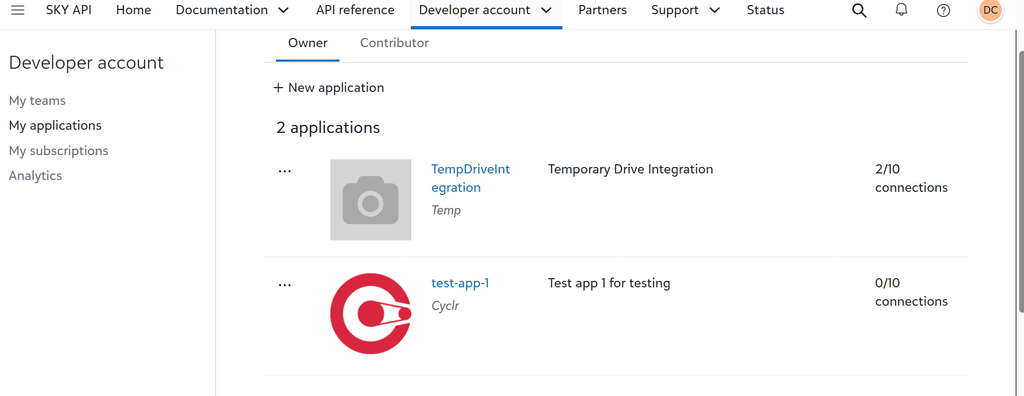The height and width of the screenshot is (396, 1024).
Task: Open the help question mark icon
Action: pyautogui.click(x=943, y=10)
